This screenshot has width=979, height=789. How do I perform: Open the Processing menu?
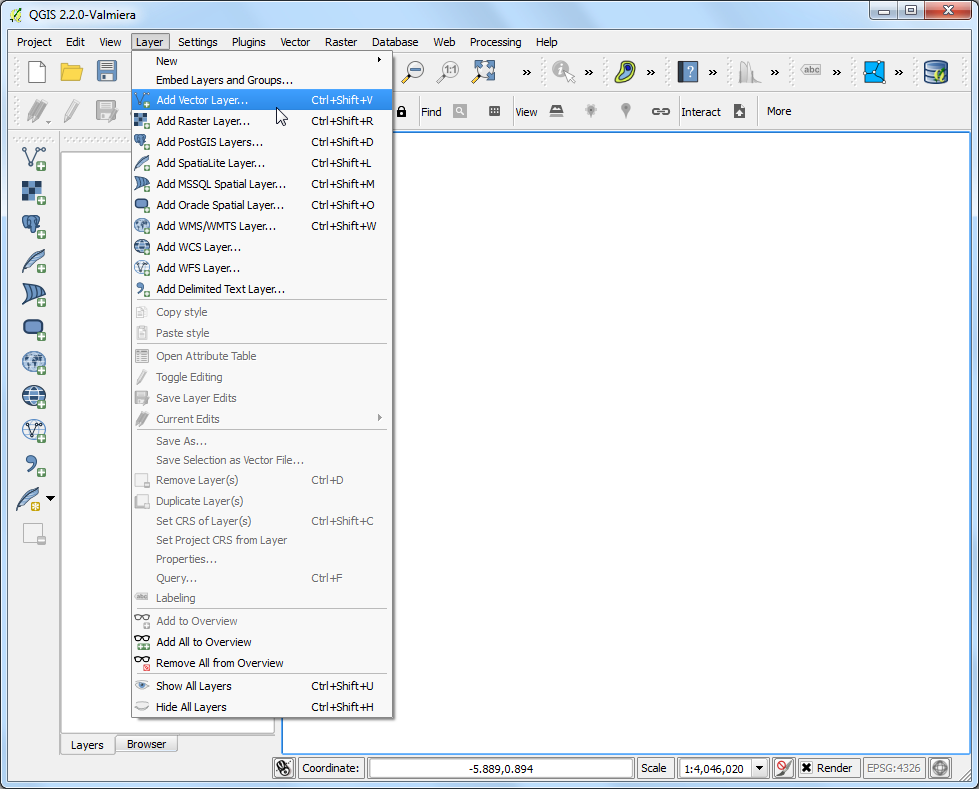[x=495, y=42]
